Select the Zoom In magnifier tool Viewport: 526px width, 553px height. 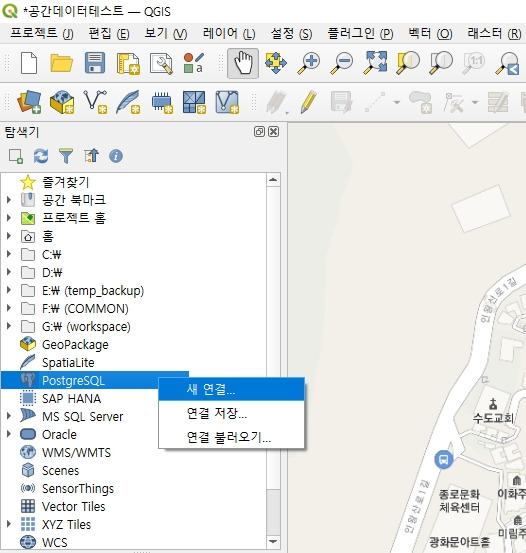(x=309, y=63)
